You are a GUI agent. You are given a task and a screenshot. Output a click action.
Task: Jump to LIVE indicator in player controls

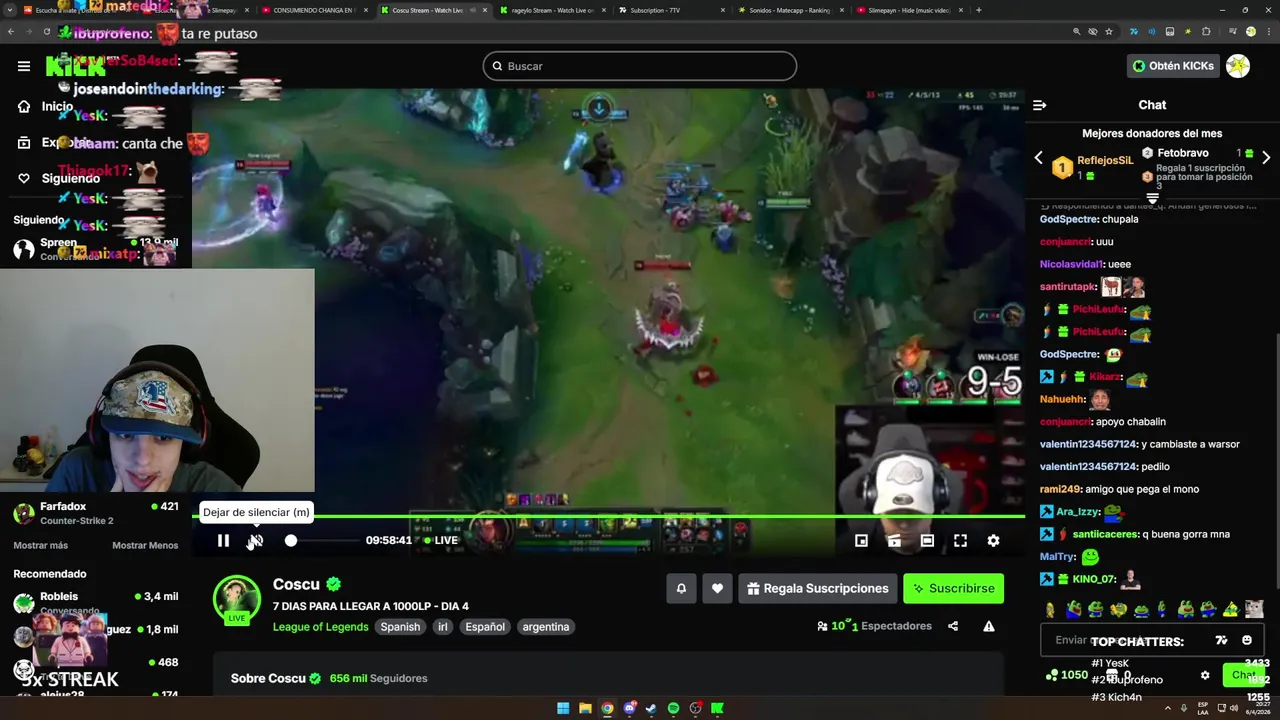[441, 540]
